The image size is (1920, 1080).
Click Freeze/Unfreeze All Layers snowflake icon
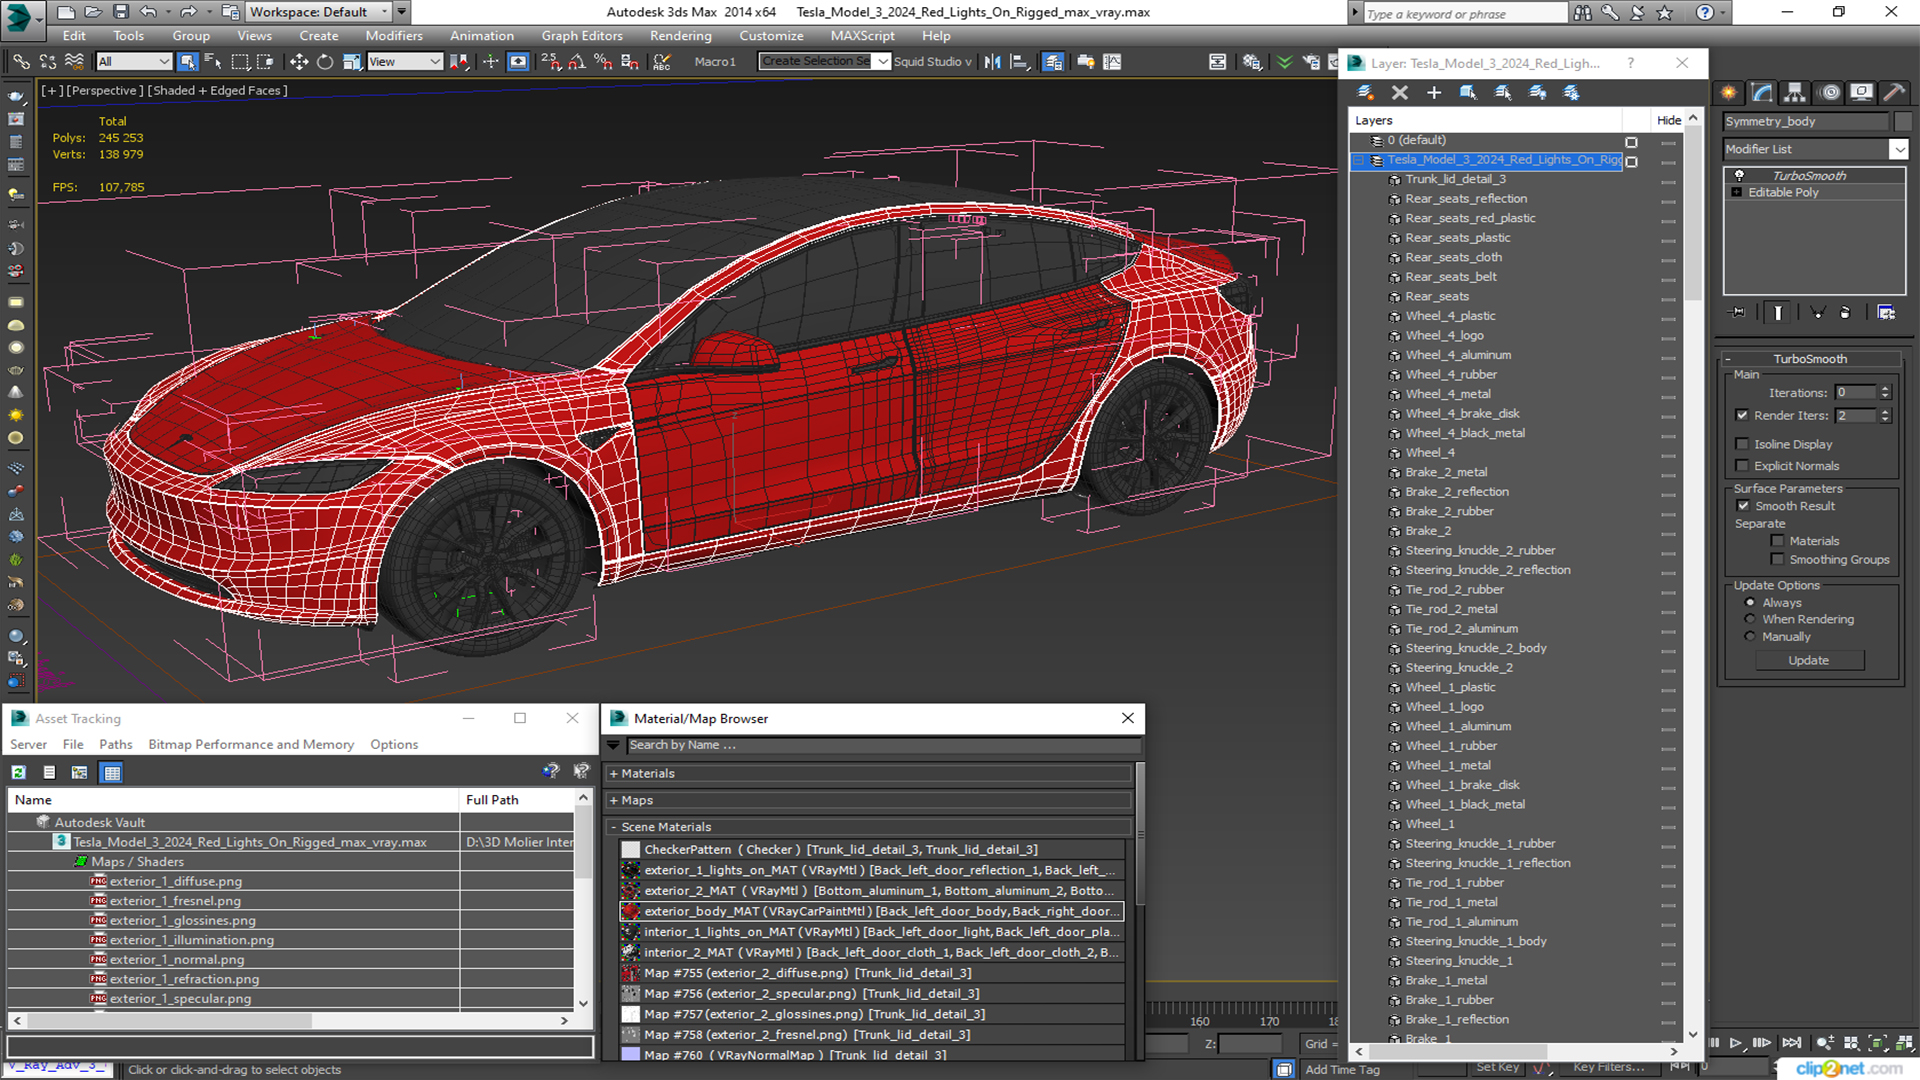point(1572,93)
